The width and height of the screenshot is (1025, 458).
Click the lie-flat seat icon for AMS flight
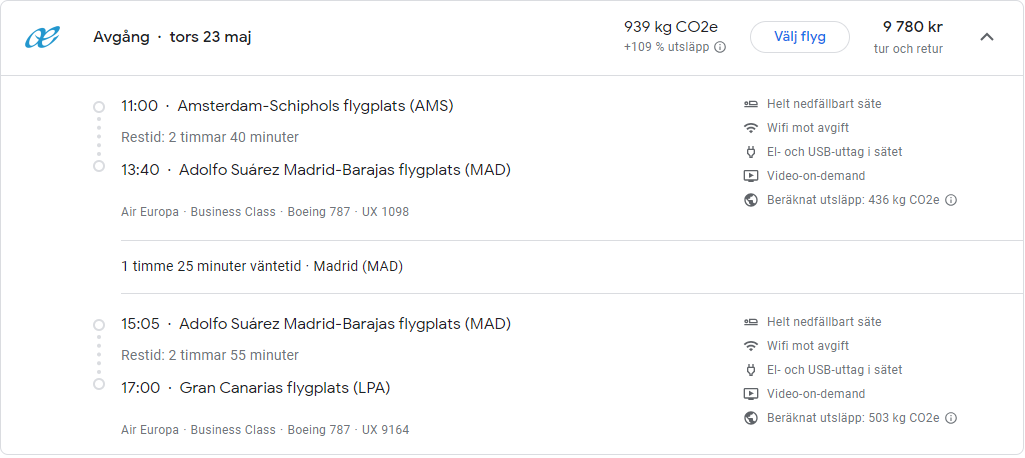click(x=751, y=104)
